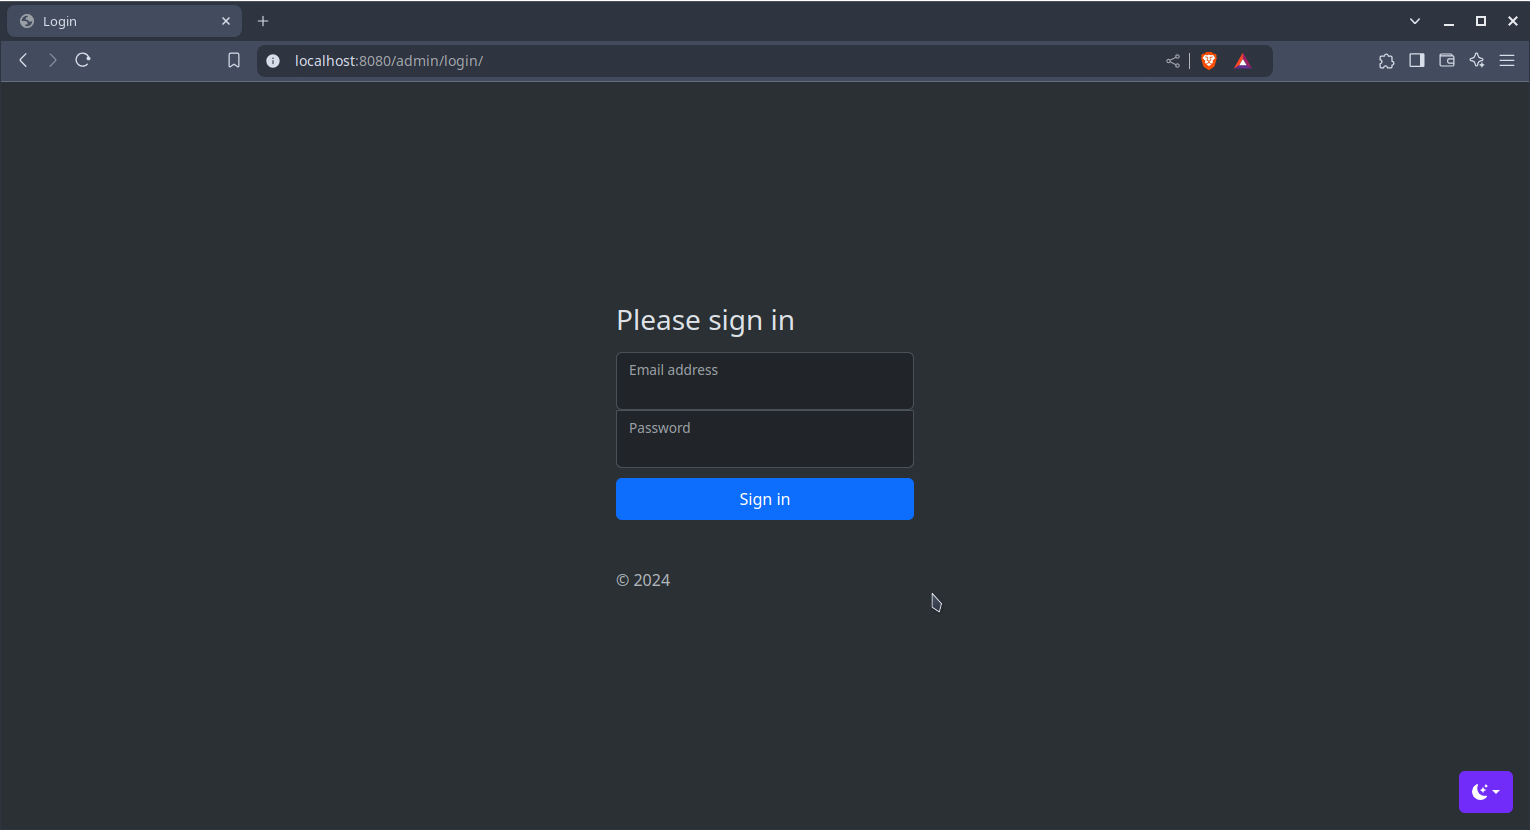Expand the tab search dropdown arrow
This screenshot has width=1530, height=830.
point(1415,21)
